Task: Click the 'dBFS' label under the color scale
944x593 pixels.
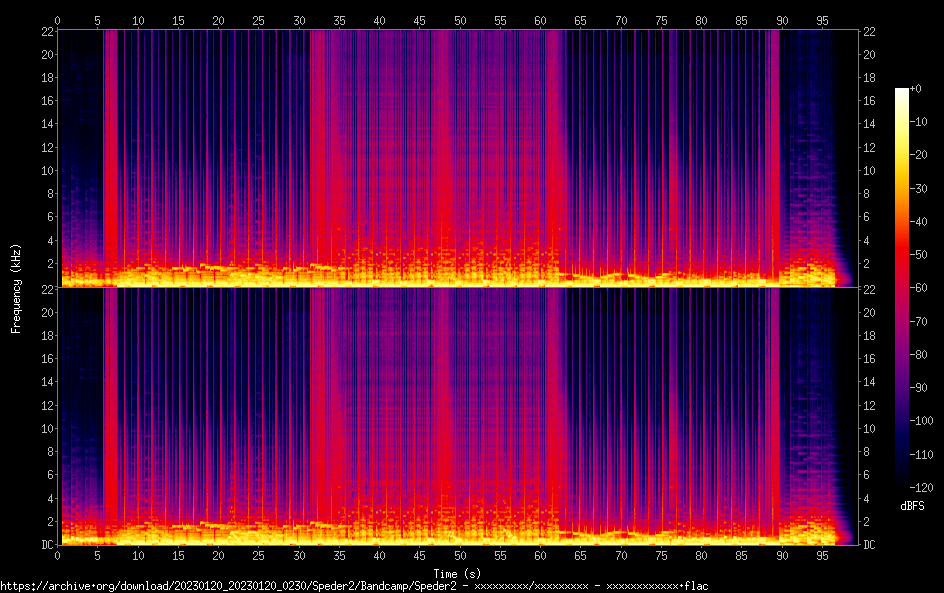Action: point(912,507)
